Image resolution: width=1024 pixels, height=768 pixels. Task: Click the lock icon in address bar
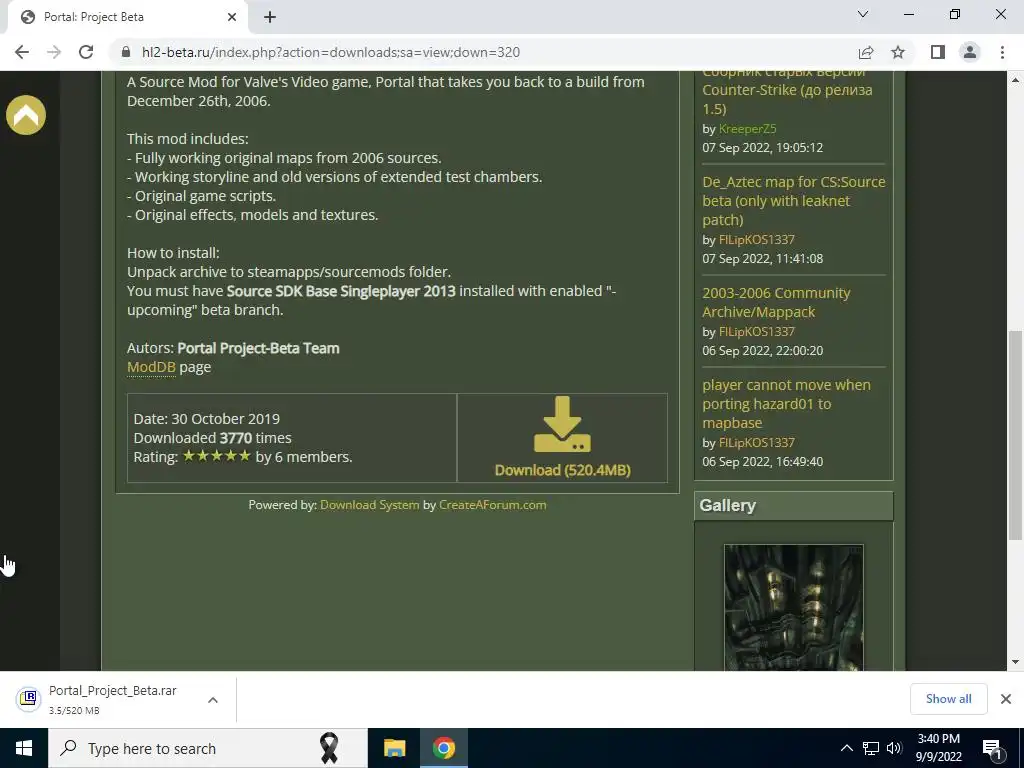[x=126, y=52]
